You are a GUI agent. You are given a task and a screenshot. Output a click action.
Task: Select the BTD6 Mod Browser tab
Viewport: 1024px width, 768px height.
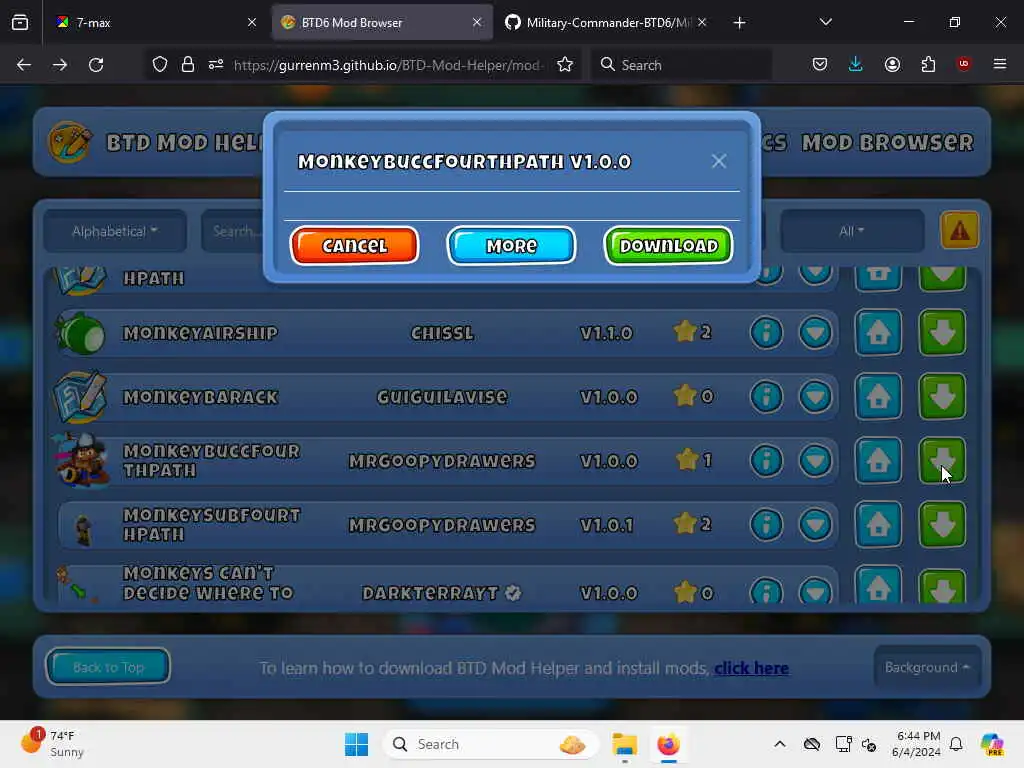click(x=381, y=22)
